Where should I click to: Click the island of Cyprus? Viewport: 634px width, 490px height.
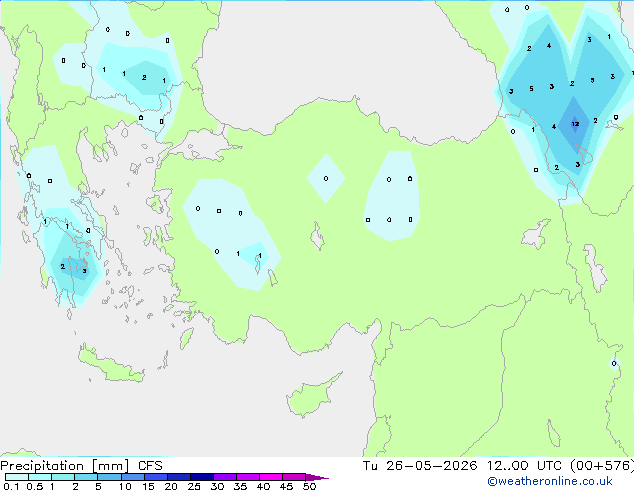(x=309, y=398)
